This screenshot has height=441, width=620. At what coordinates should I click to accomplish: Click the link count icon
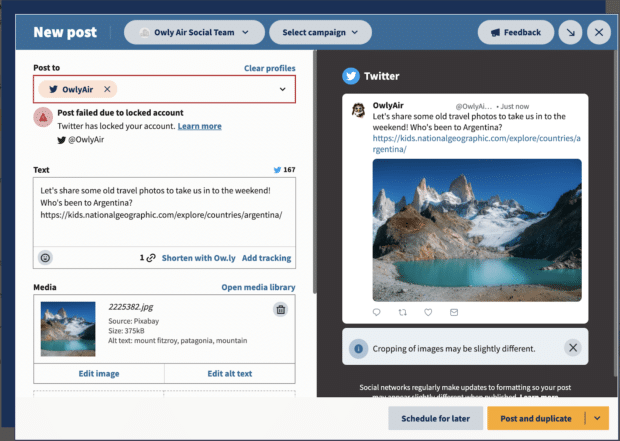[x=151, y=258]
